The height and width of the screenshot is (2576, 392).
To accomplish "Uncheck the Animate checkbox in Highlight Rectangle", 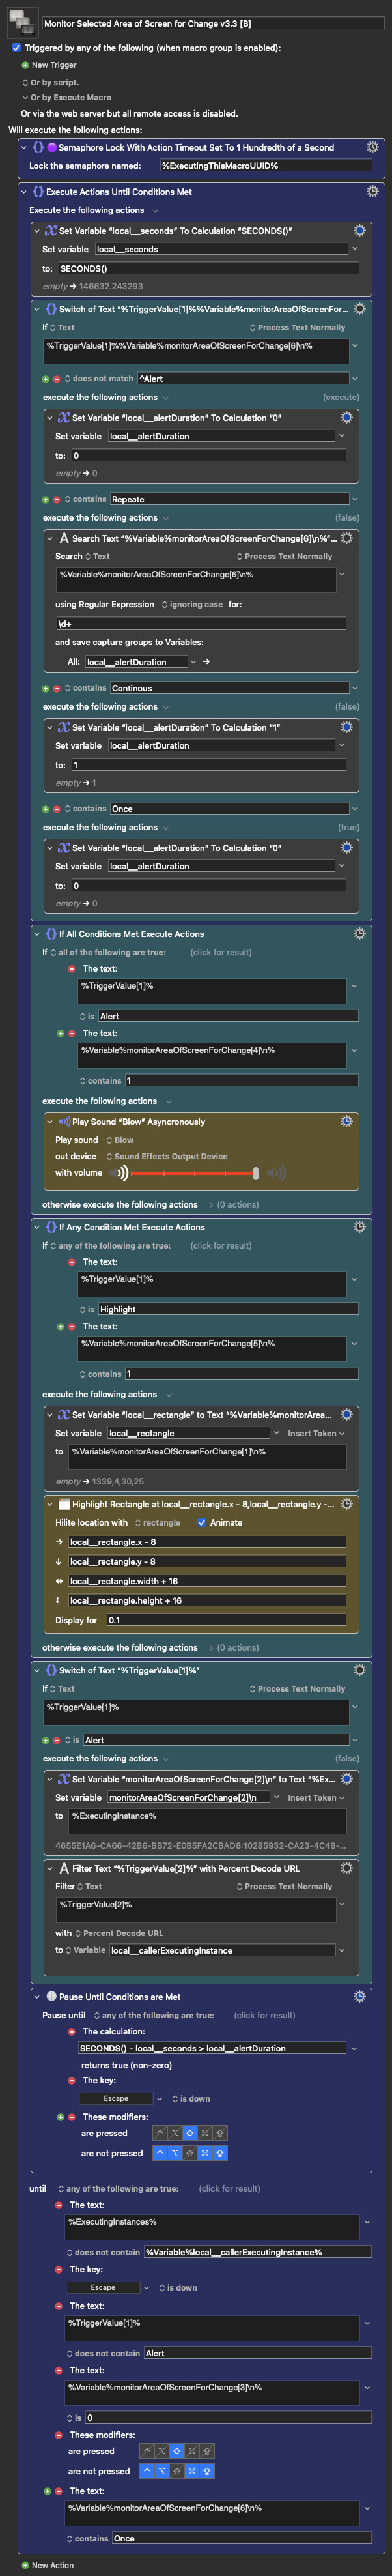I will [202, 1522].
